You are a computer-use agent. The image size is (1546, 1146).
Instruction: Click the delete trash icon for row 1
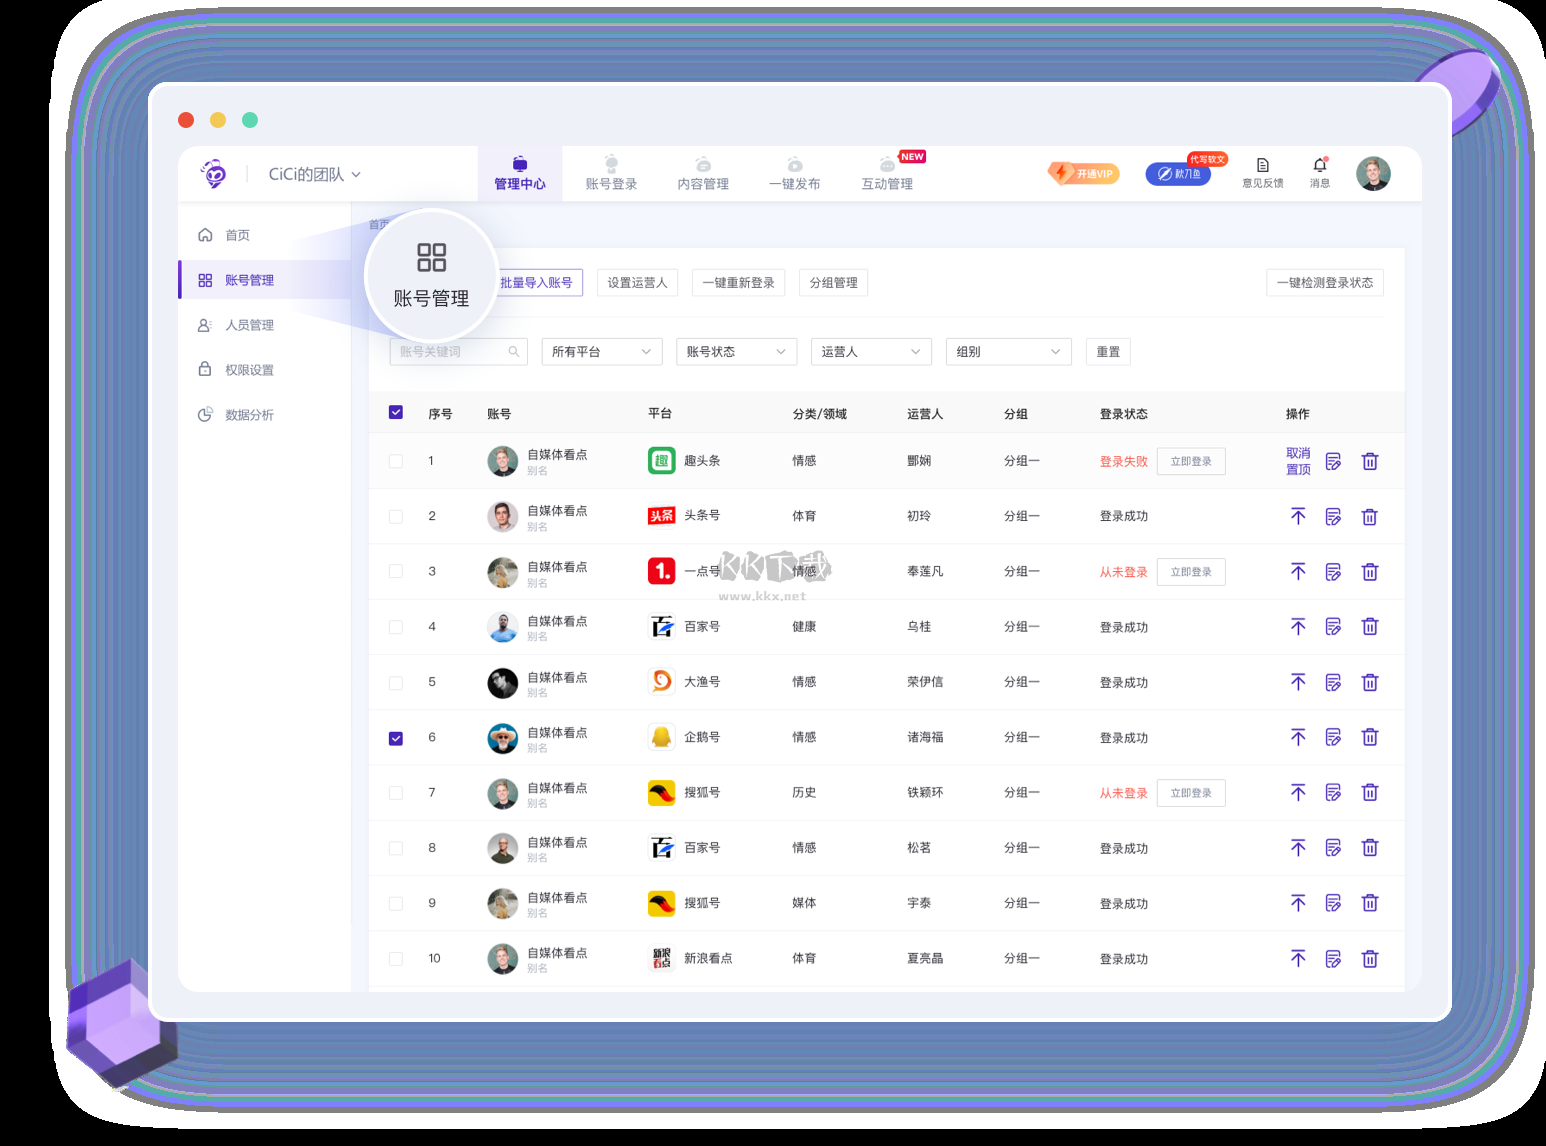click(x=1370, y=461)
